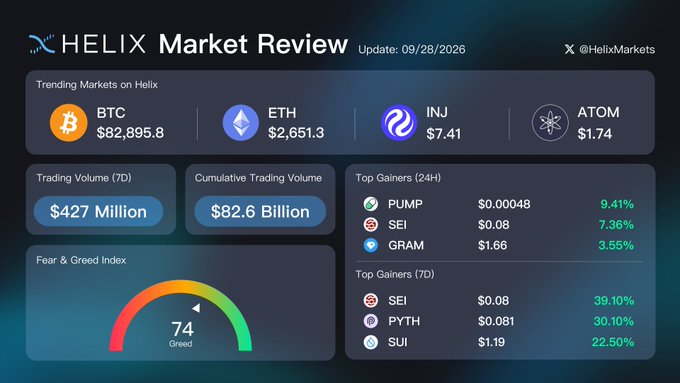Click the Fear & Greed Index heading
Screen dimensions: 680x383
point(81,260)
